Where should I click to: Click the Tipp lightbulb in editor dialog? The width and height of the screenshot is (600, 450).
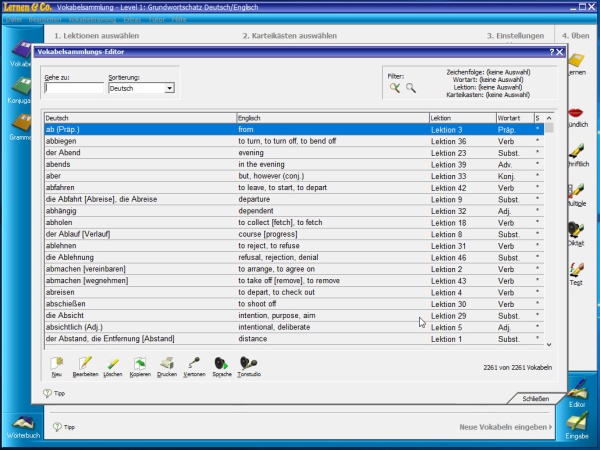point(47,393)
